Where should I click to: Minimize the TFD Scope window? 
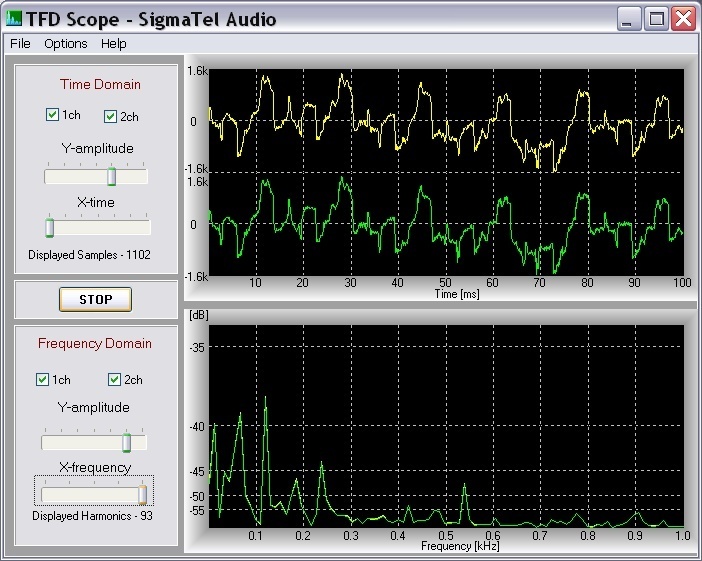(x=629, y=19)
